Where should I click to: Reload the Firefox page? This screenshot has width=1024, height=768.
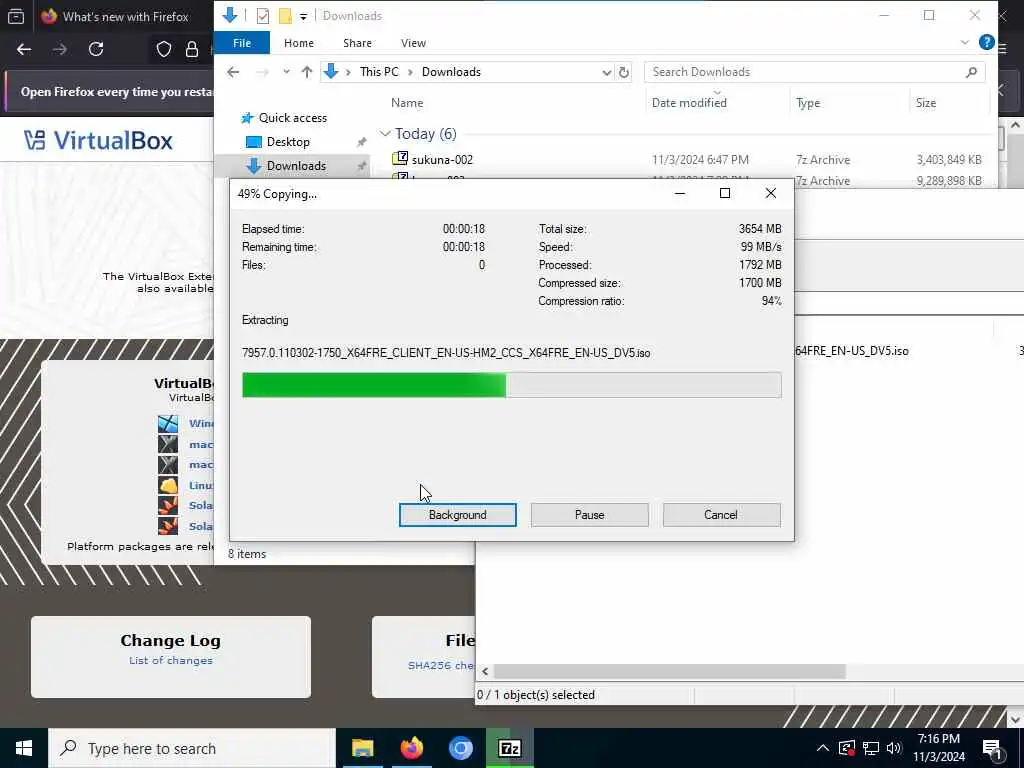coord(96,49)
